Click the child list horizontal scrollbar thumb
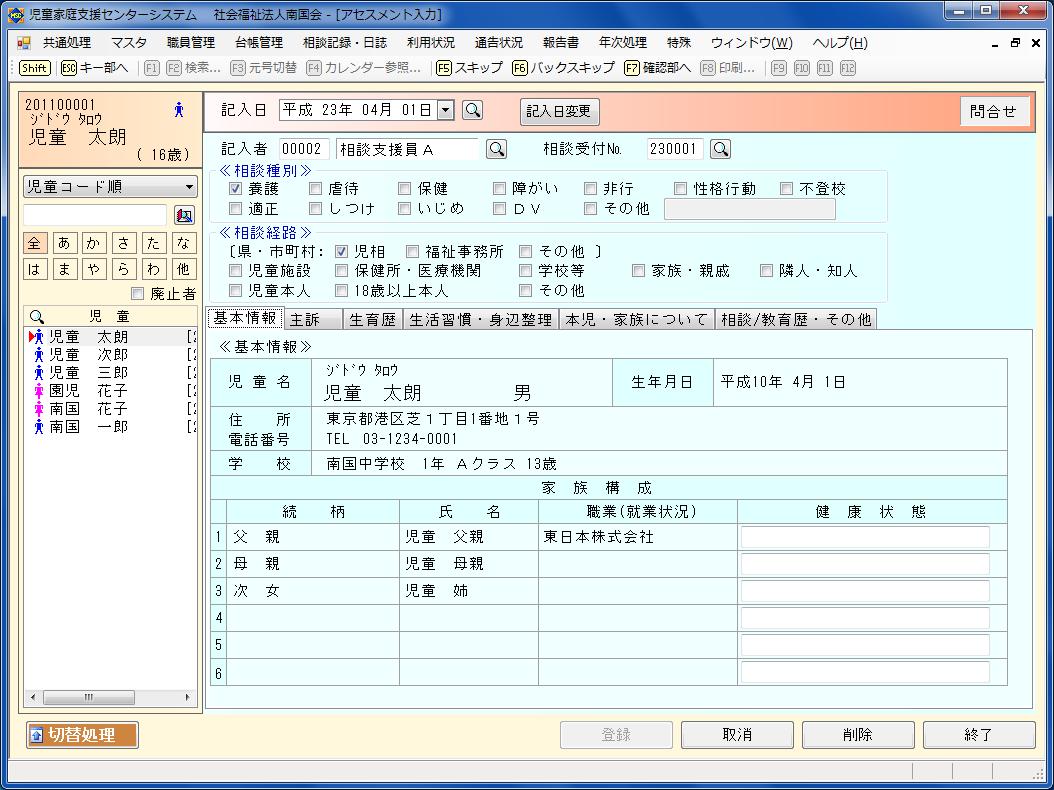The width and height of the screenshot is (1054, 790). (89, 697)
